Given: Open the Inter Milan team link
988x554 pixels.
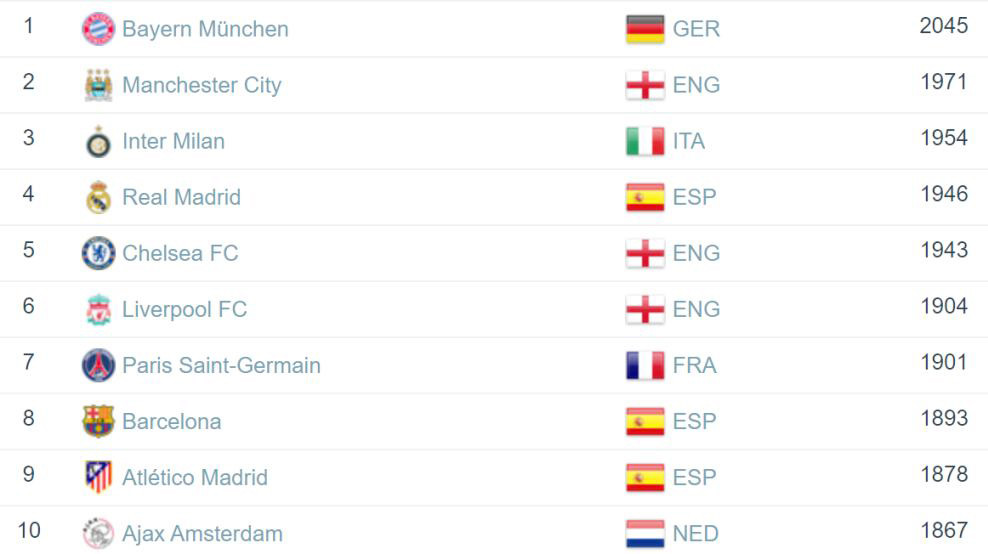Looking at the screenshot, I should tap(173, 141).
